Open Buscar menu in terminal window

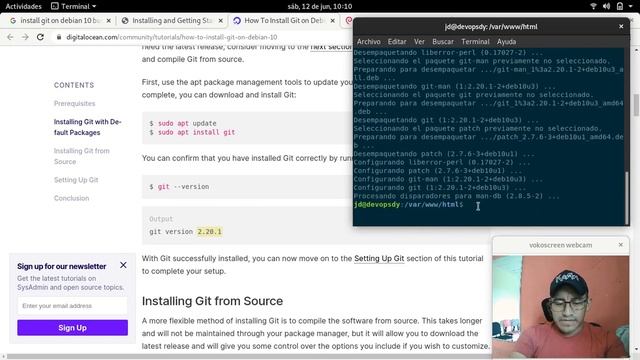(443, 42)
